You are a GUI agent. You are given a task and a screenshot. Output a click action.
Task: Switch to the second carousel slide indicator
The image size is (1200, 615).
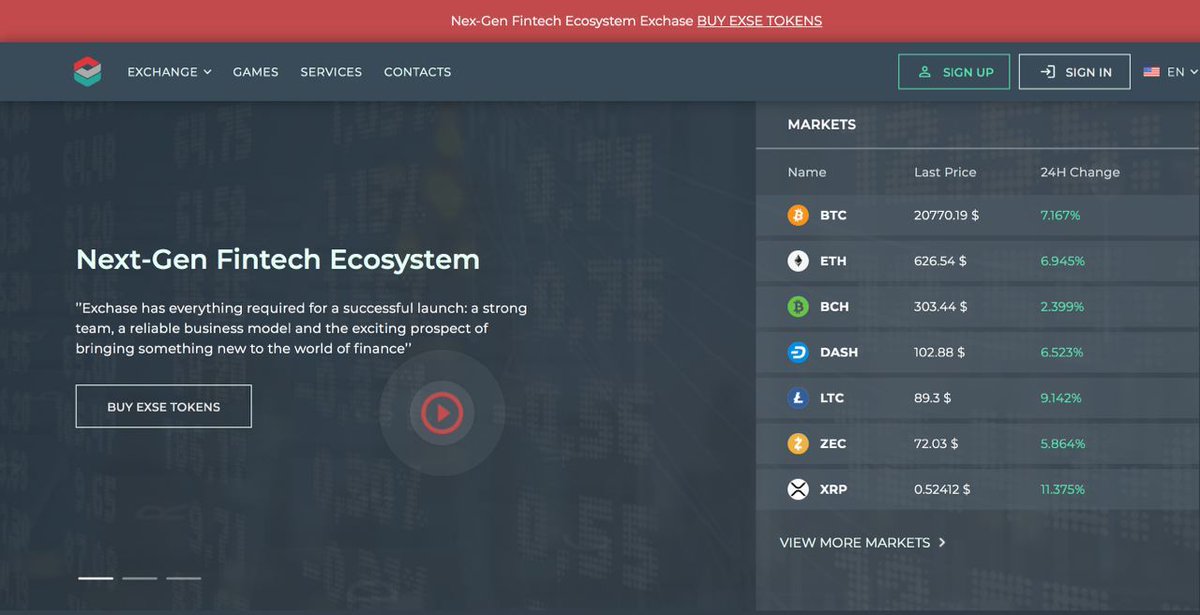[x=140, y=578]
